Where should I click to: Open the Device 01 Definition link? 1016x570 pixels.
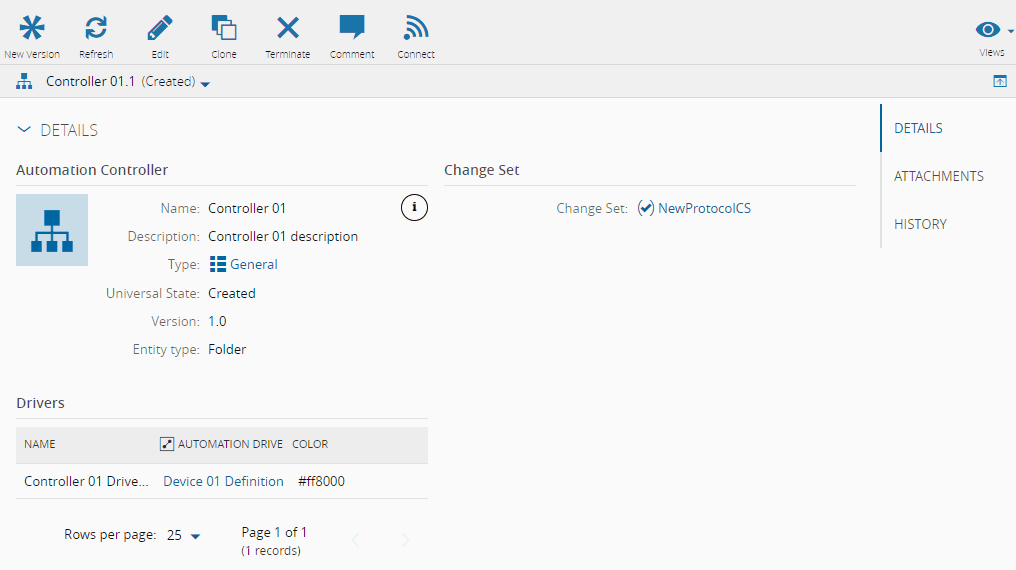(223, 481)
